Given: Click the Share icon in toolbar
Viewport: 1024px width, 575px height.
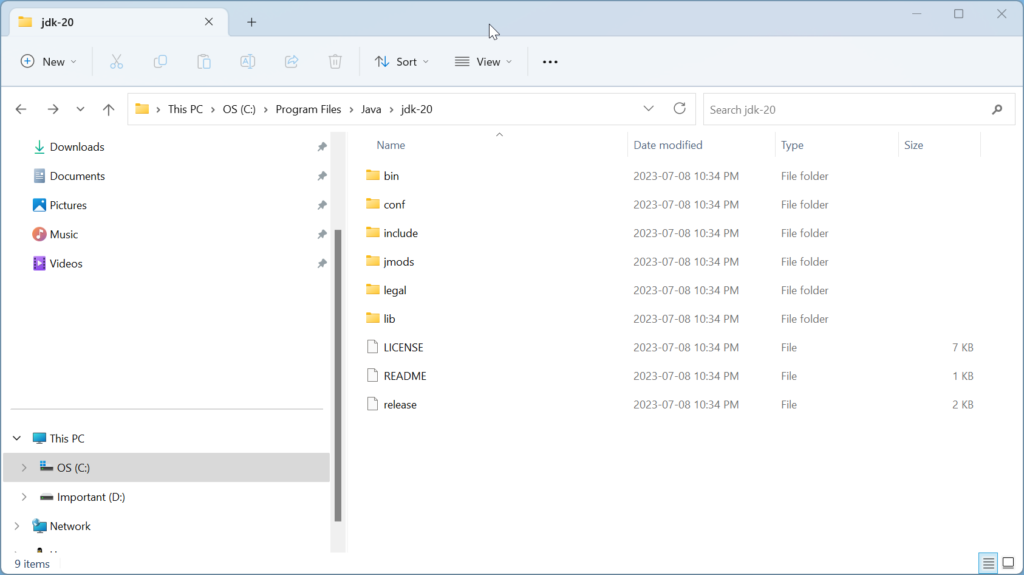Looking at the screenshot, I should (291, 61).
